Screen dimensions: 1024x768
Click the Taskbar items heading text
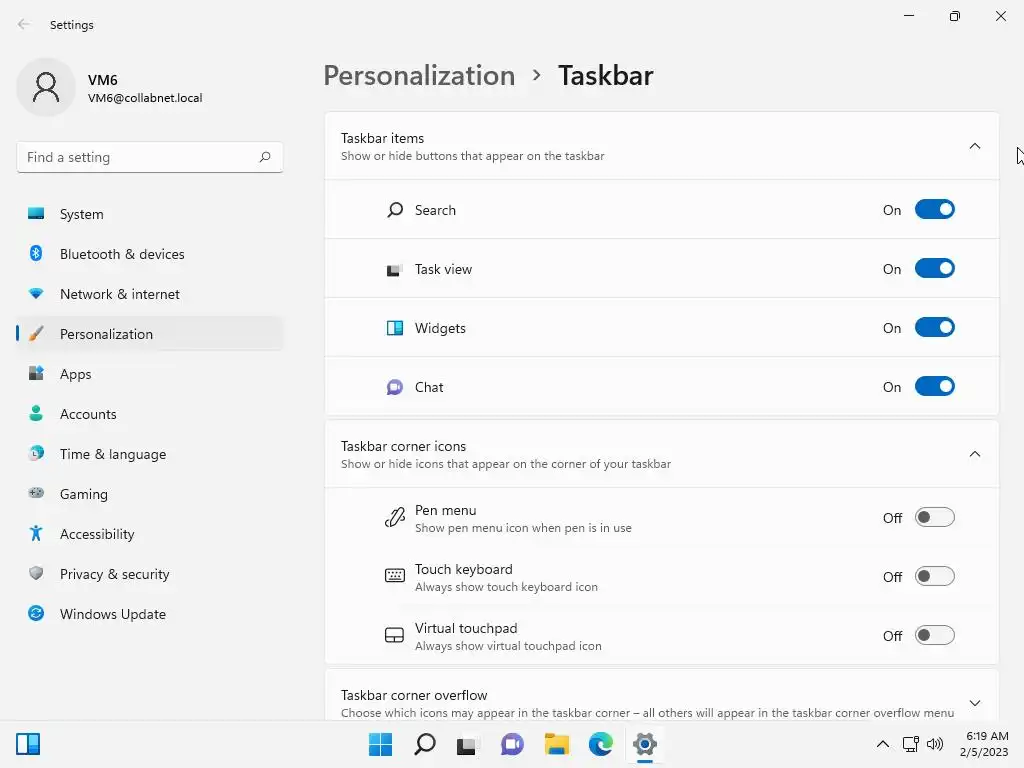tap(382, 138)
